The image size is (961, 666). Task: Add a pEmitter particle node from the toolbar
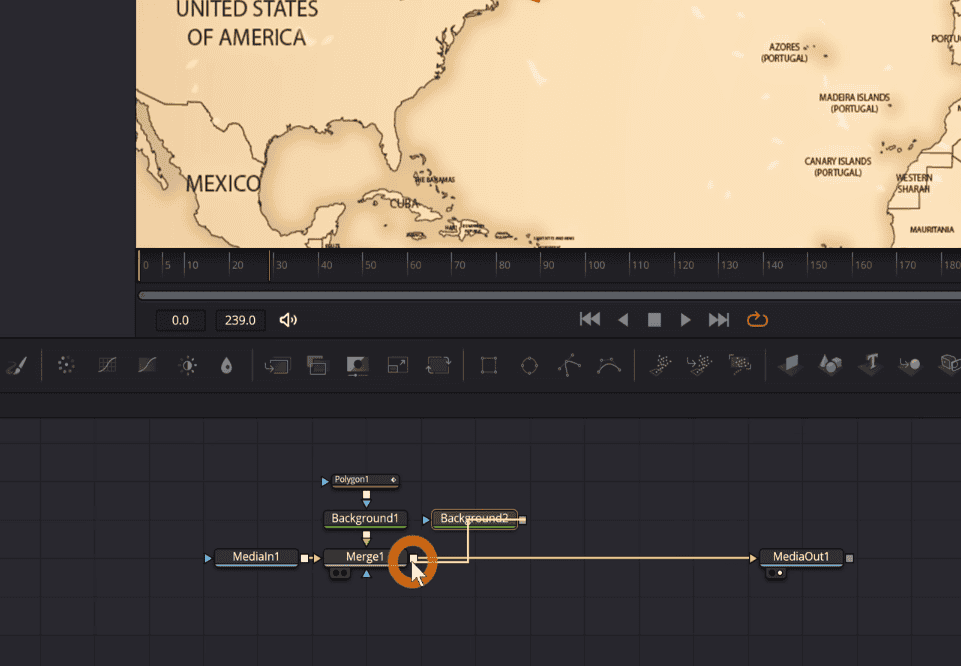point(659,365)
